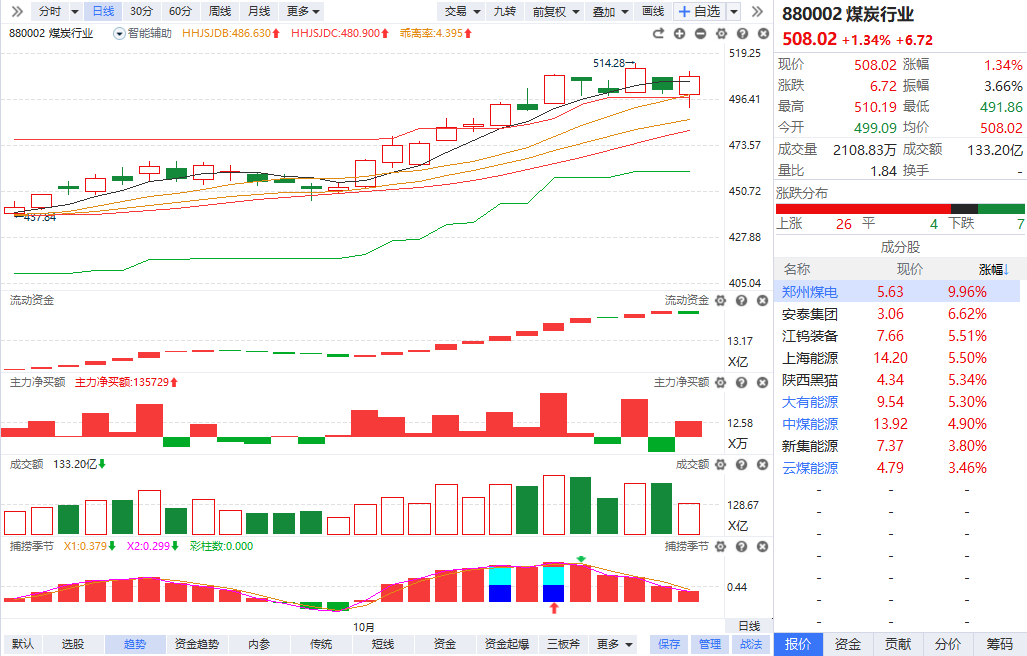Click the 涨跌分布 red-green distribution bar
The height and width of the screenshot is (656, 1027).
(900, 208)
